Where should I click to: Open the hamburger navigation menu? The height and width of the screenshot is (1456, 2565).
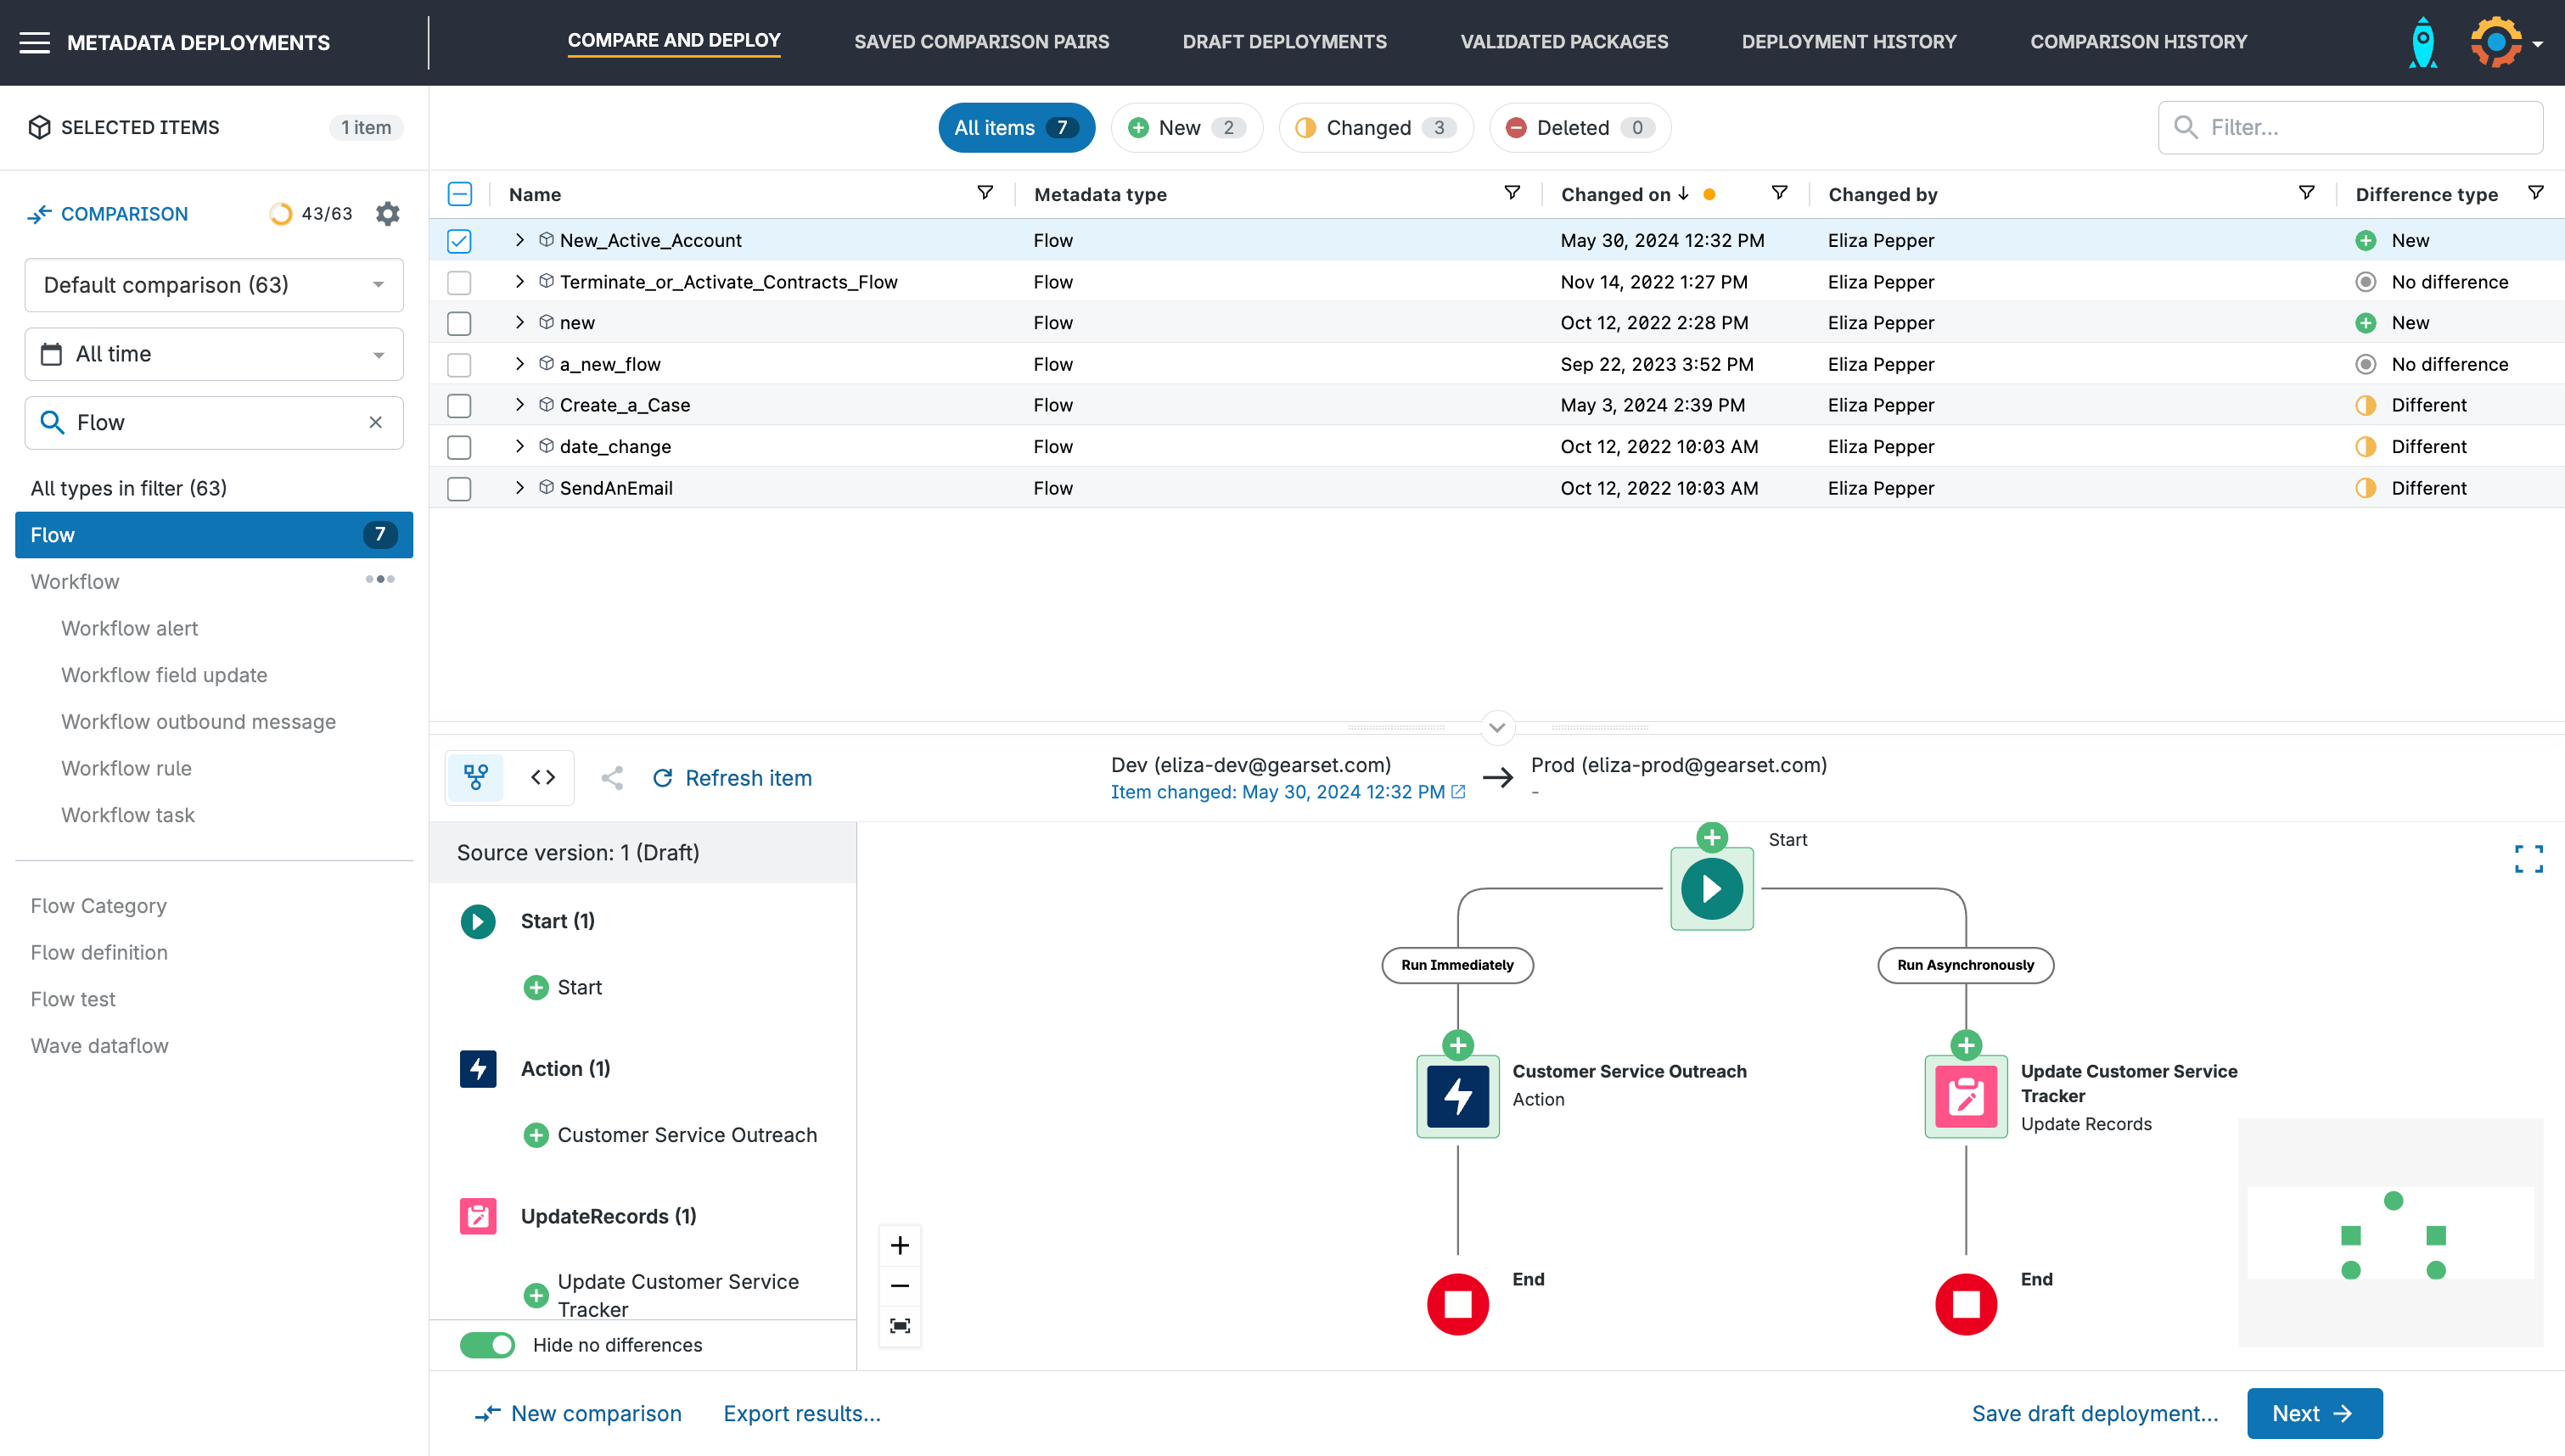coord(35,42)
